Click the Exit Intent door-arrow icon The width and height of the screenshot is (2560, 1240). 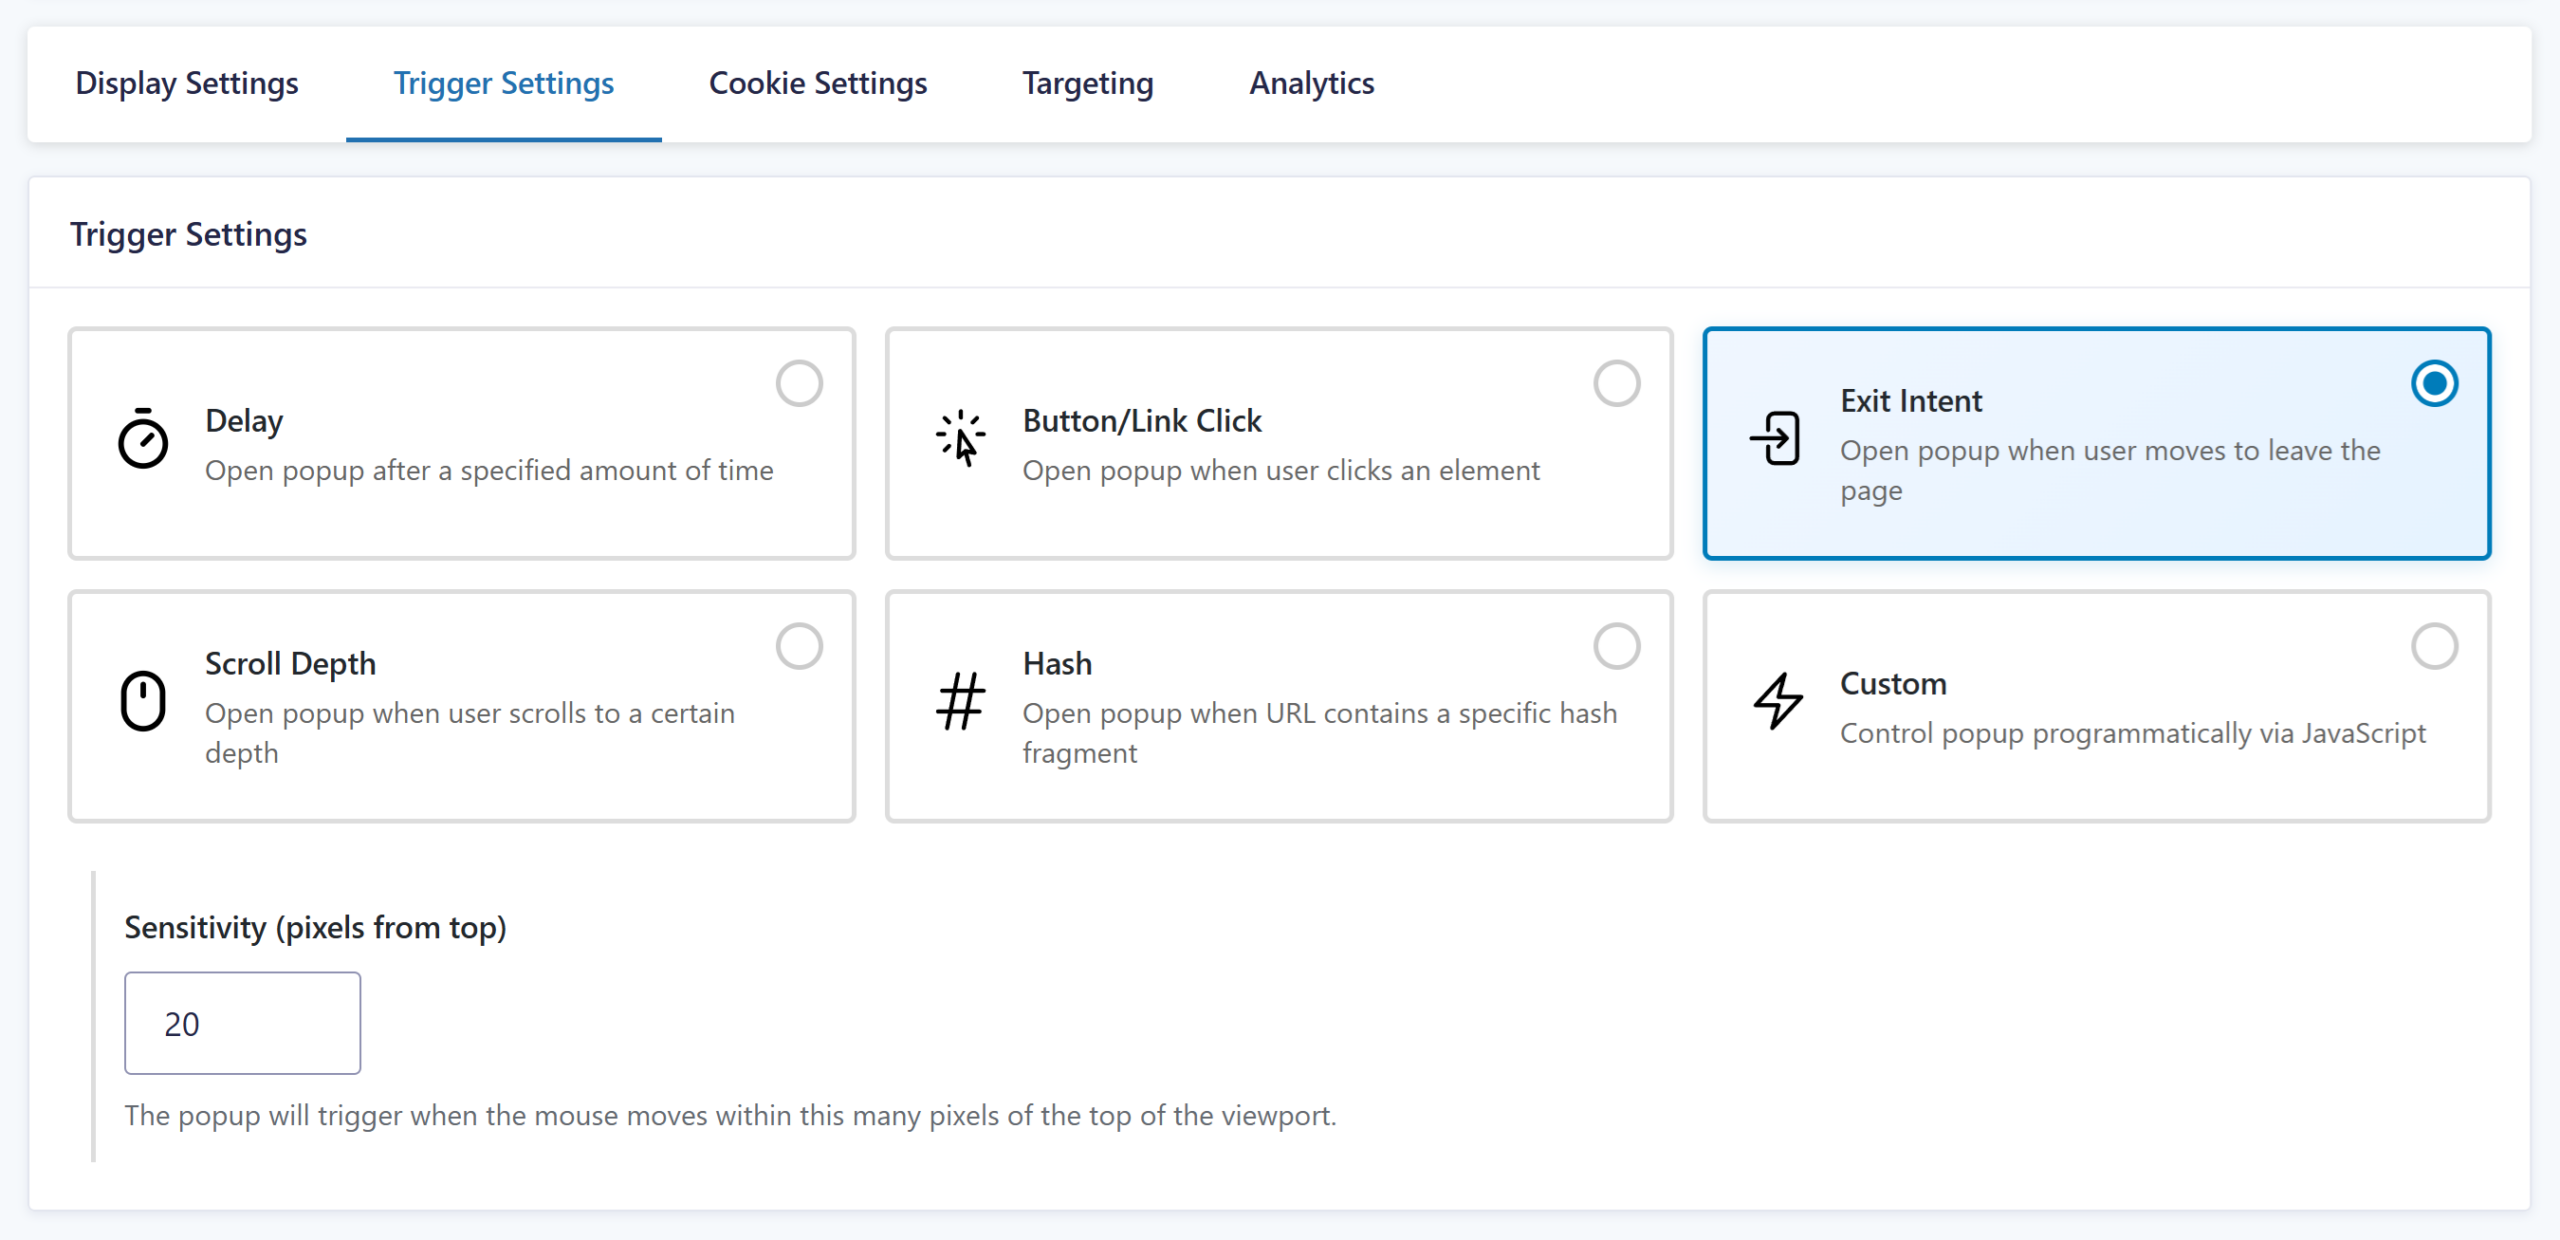[1776, 438]
